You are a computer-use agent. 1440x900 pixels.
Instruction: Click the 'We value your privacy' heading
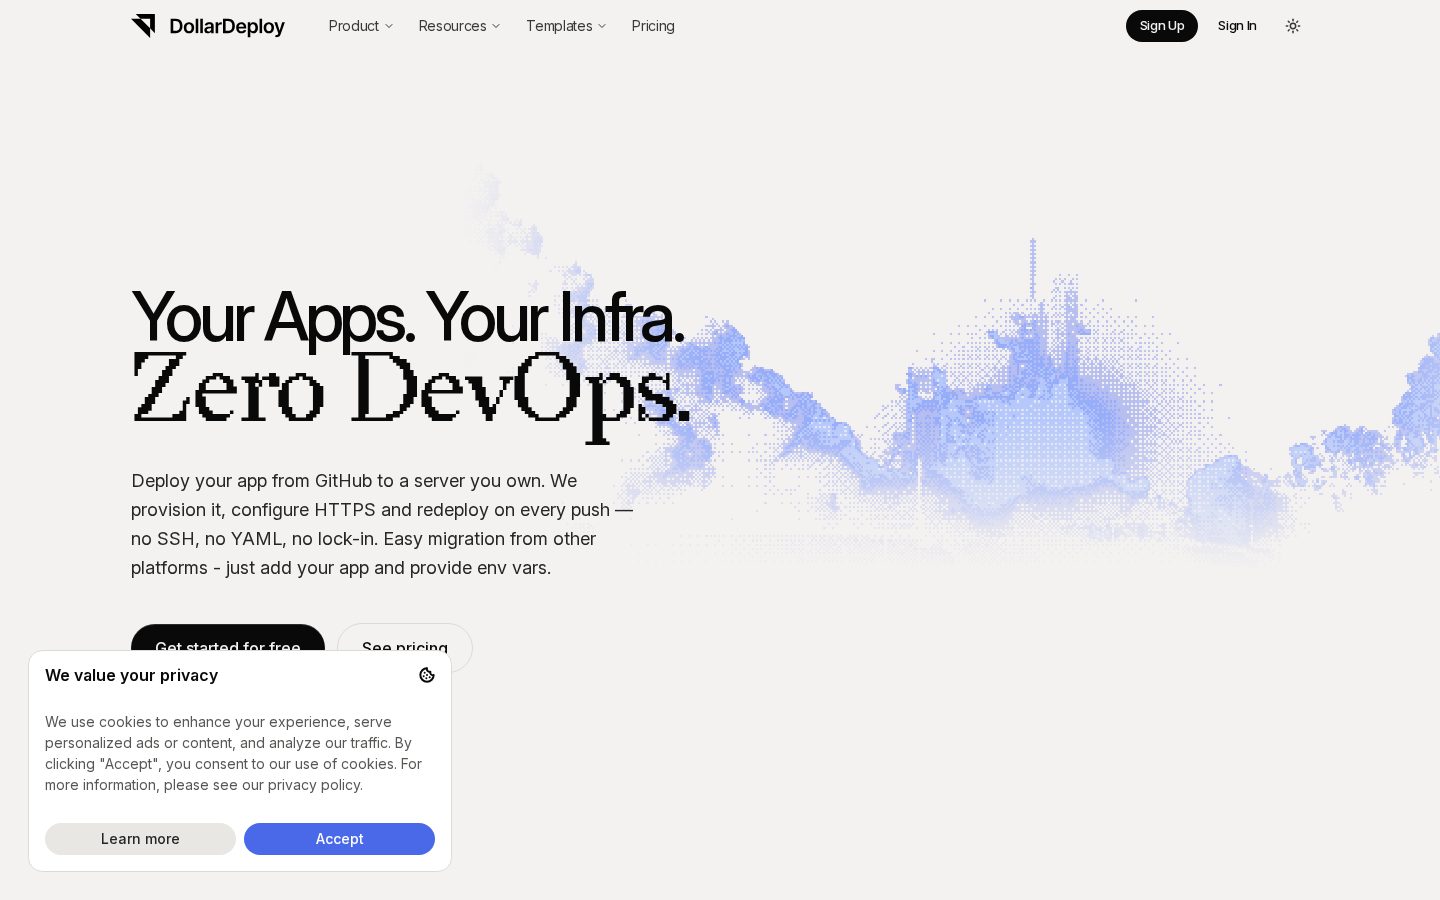(x=131, y=675)
